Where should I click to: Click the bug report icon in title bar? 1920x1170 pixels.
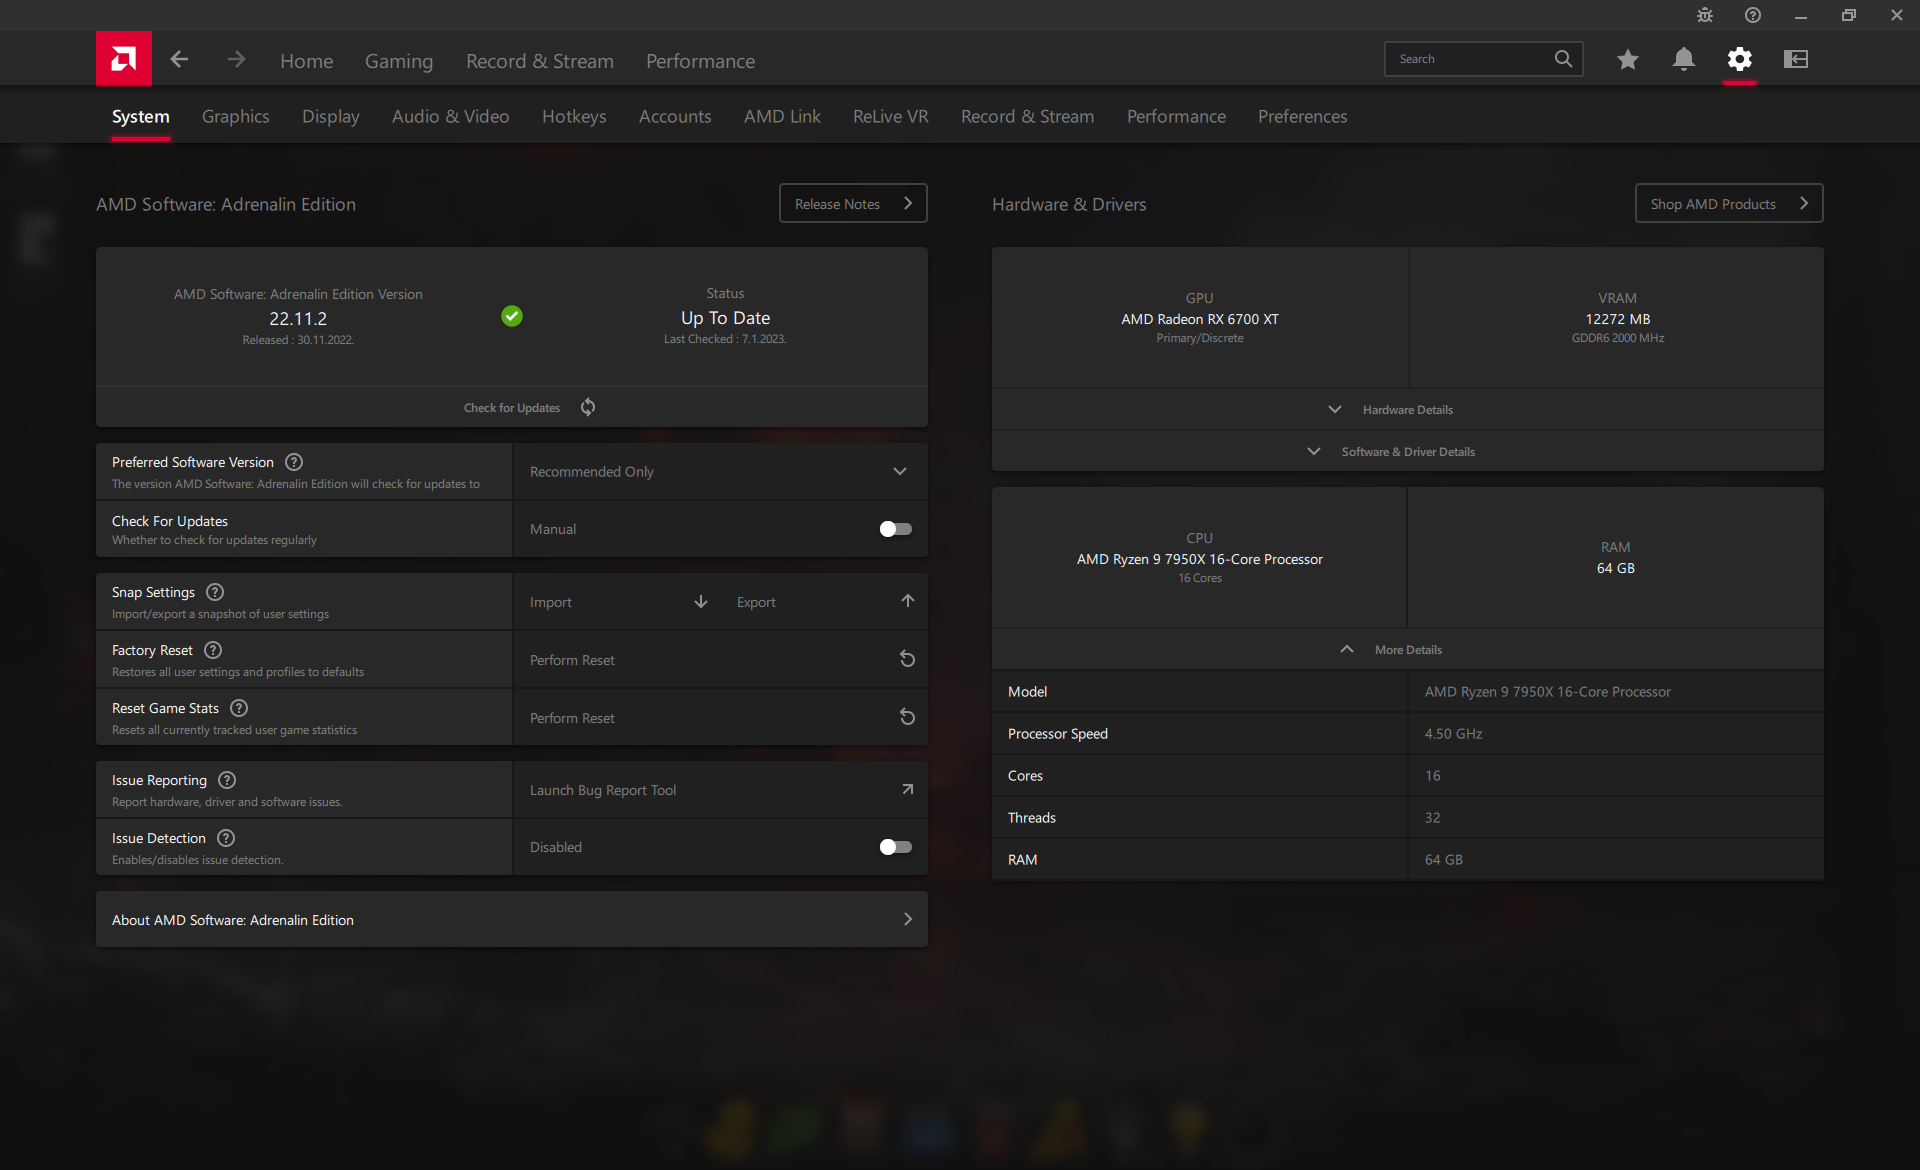(x=1704, y=15)
